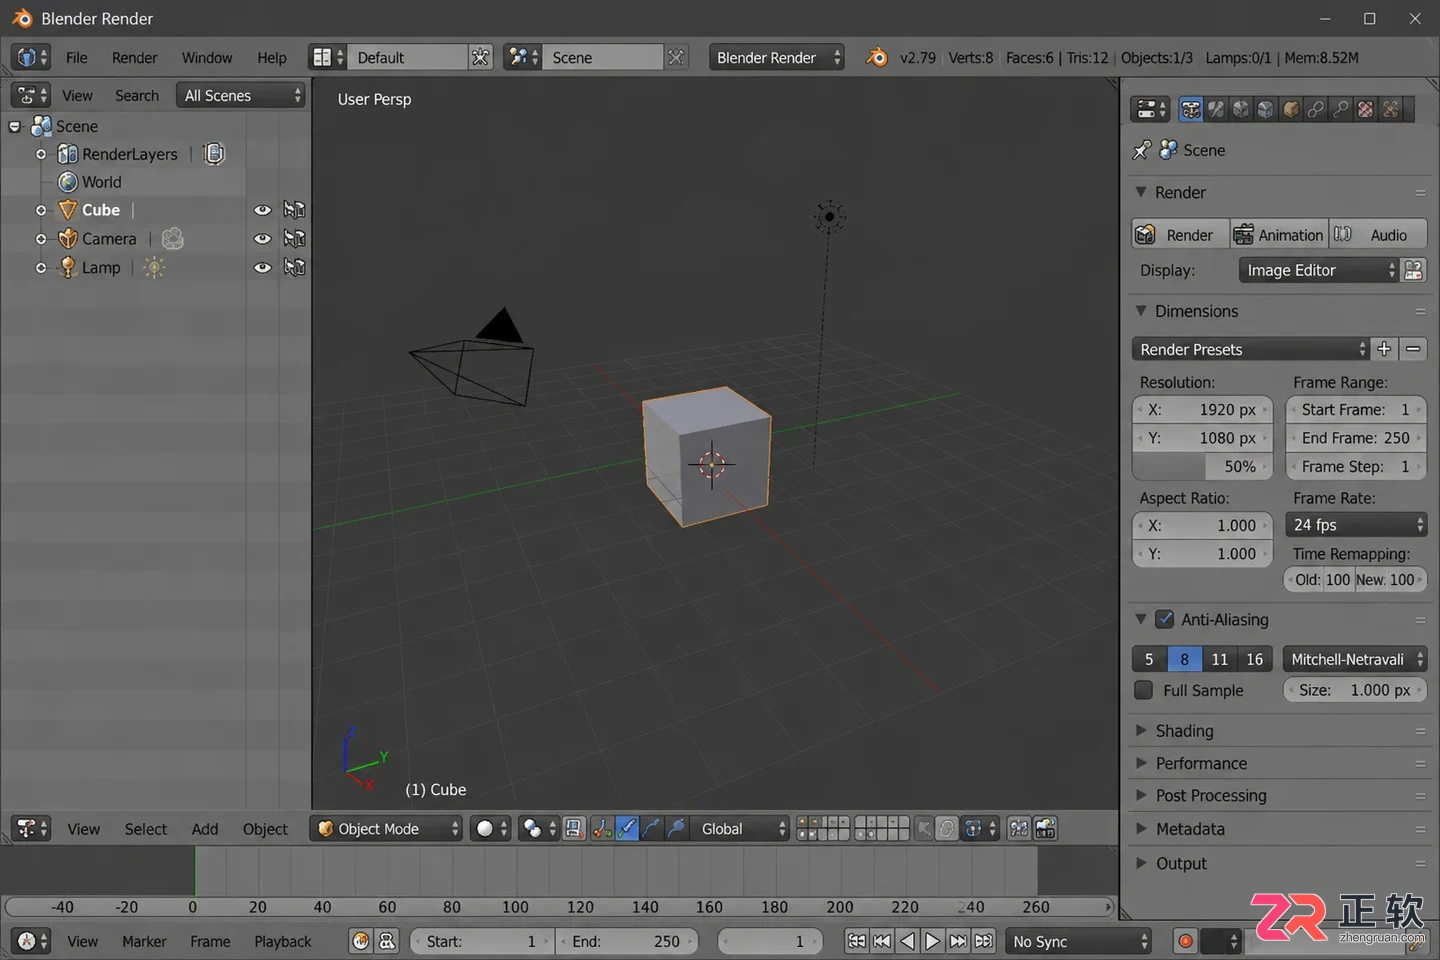Click the rotate manipulator icon

coord(652,829)
